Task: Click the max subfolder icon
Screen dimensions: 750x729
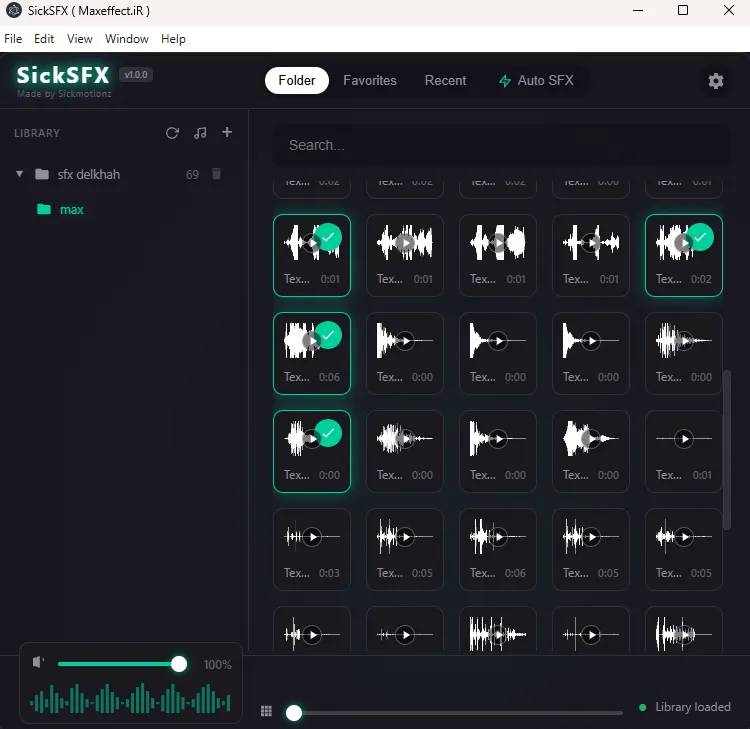Action: [x=44, y=209]
